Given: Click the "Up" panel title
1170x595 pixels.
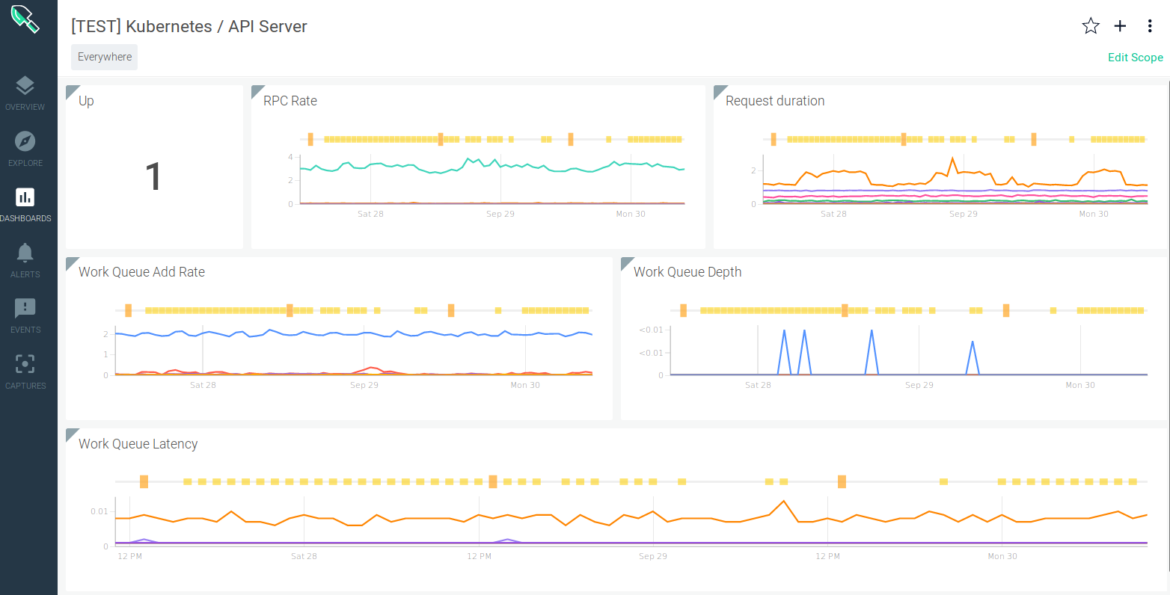Looking at the screenshot, I should pyautogui.click(x=87, y=101).
